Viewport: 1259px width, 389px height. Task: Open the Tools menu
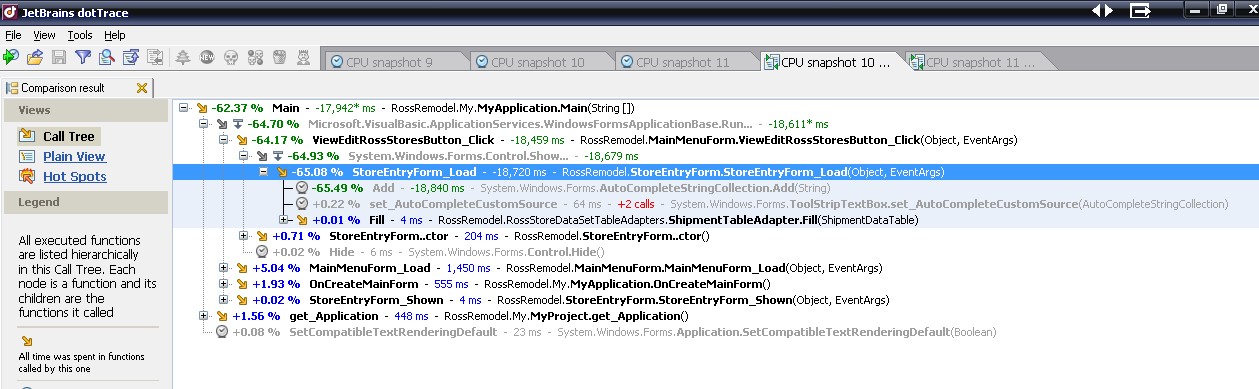pos(80,35)
